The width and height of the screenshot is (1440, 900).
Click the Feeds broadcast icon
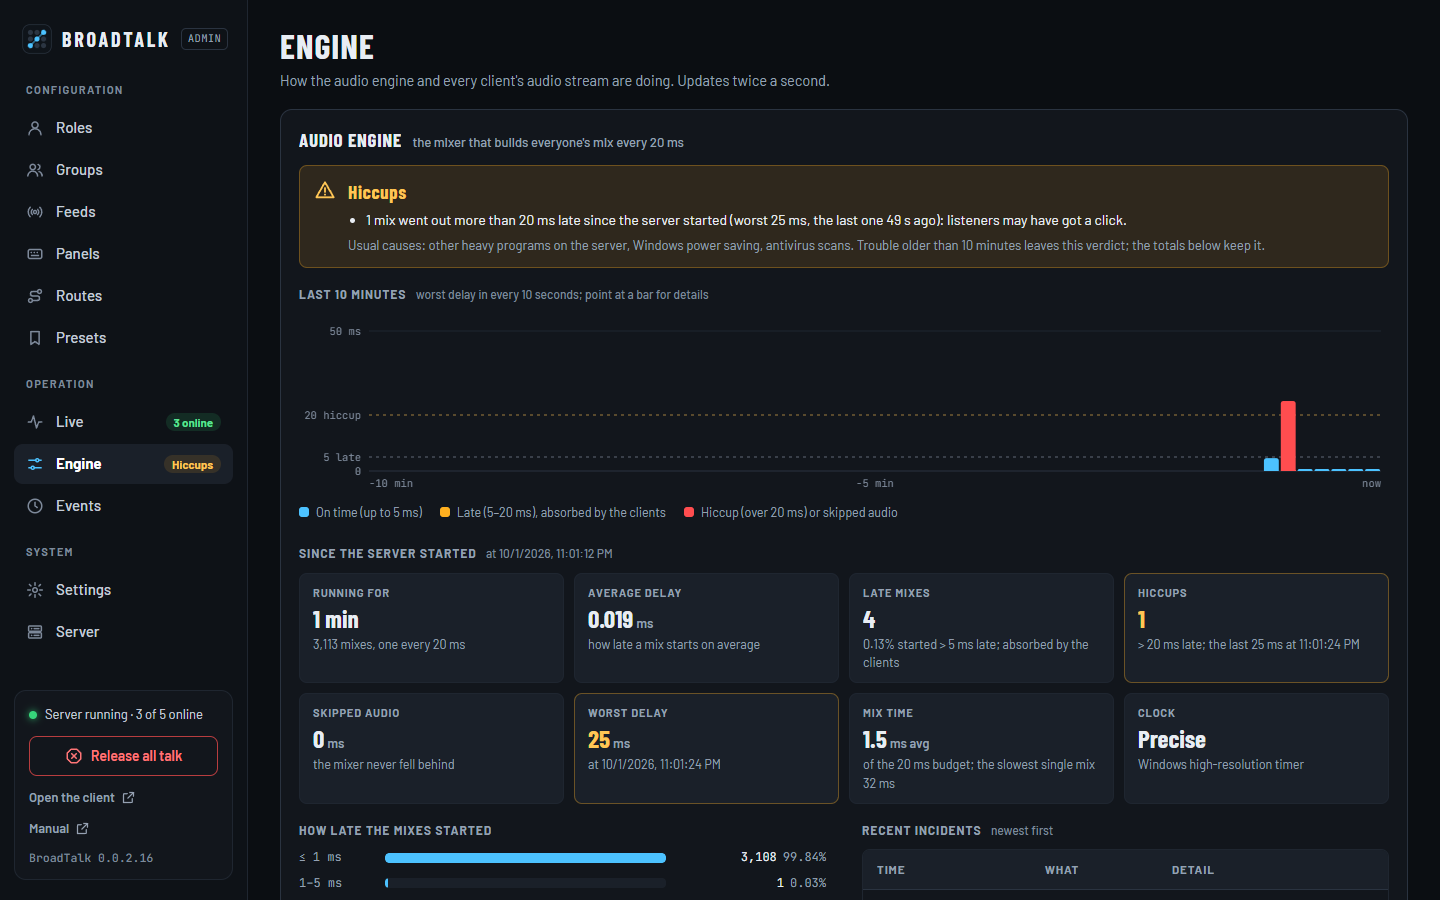tap(35, 212)
